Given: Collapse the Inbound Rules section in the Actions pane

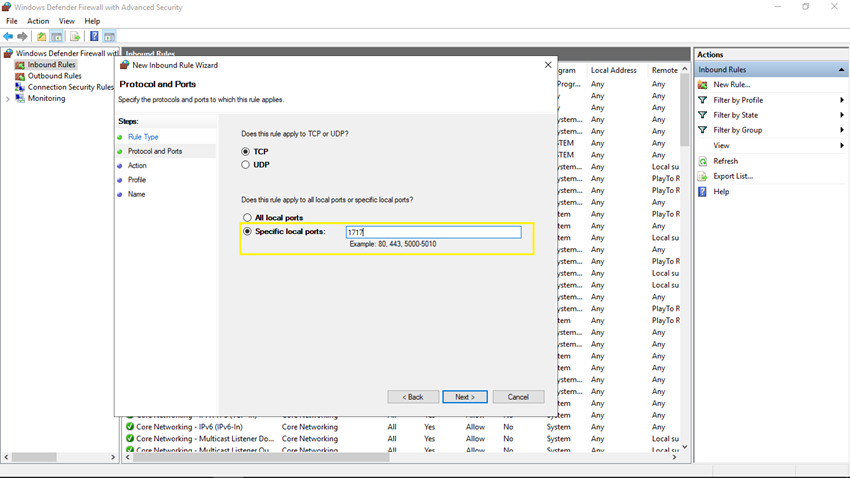Looking at the screenshot, I should tap(841, 69).
